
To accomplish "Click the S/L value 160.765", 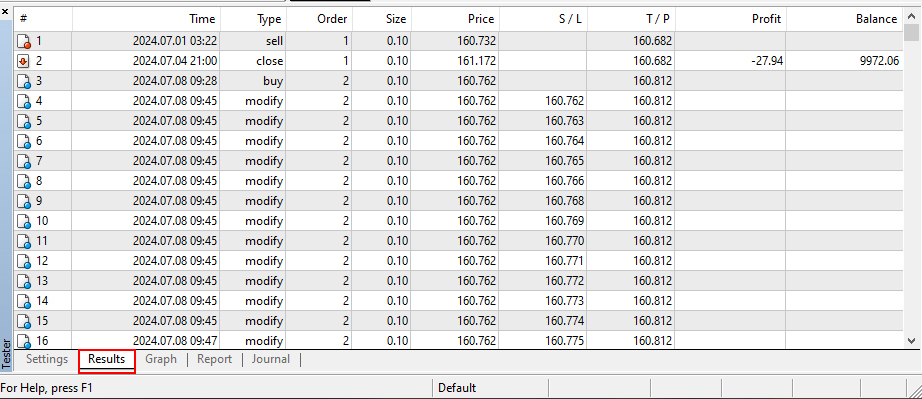I will [564, 161].
